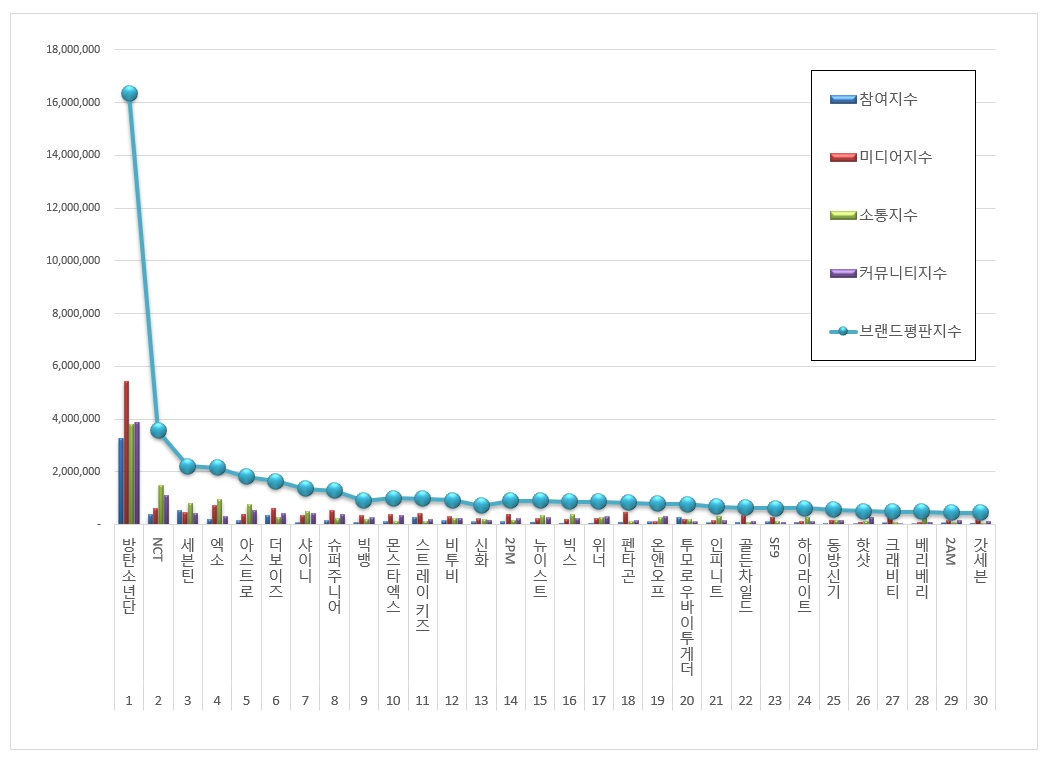The height and width of the screenshot is (763, 1053).
Task: Click the 10,000,000 y-axis label
Action: tap(73, 260)
